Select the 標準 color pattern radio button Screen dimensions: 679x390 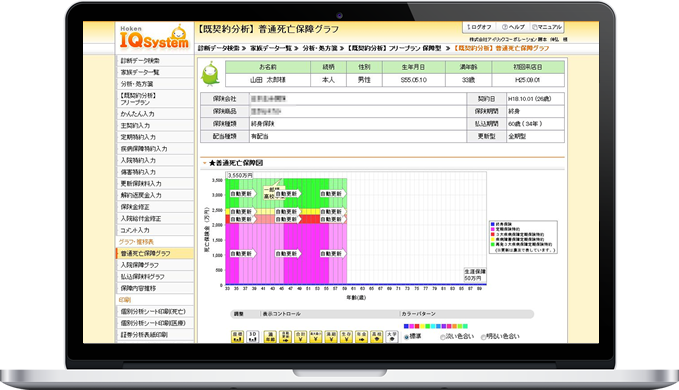point(406,337)
